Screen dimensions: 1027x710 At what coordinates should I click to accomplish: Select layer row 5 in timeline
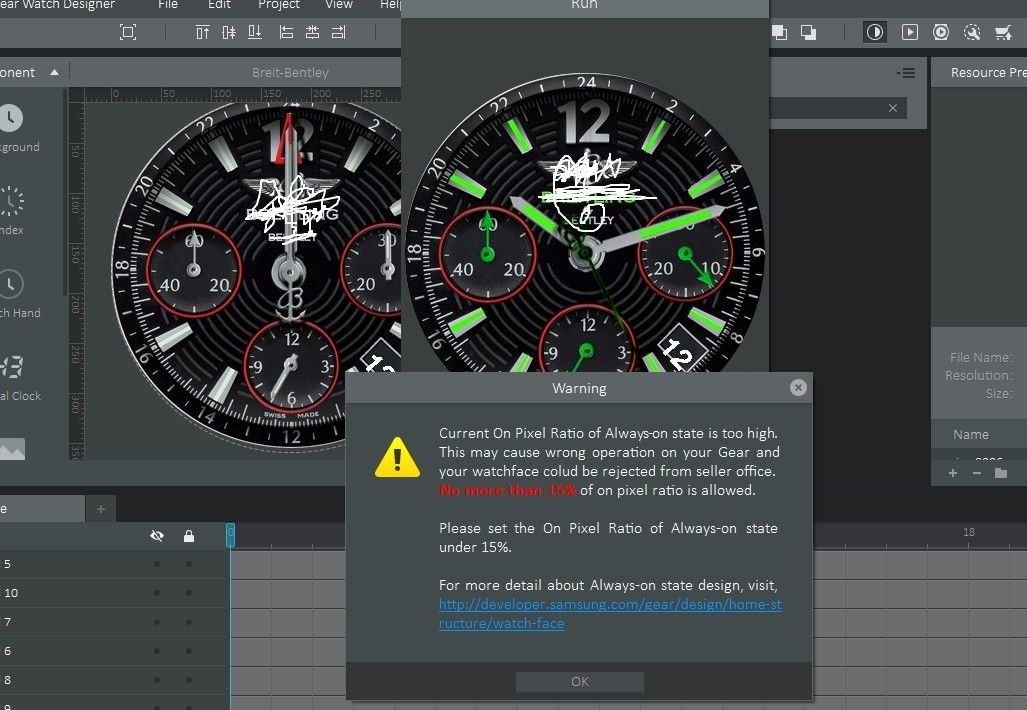pos(115,564)
